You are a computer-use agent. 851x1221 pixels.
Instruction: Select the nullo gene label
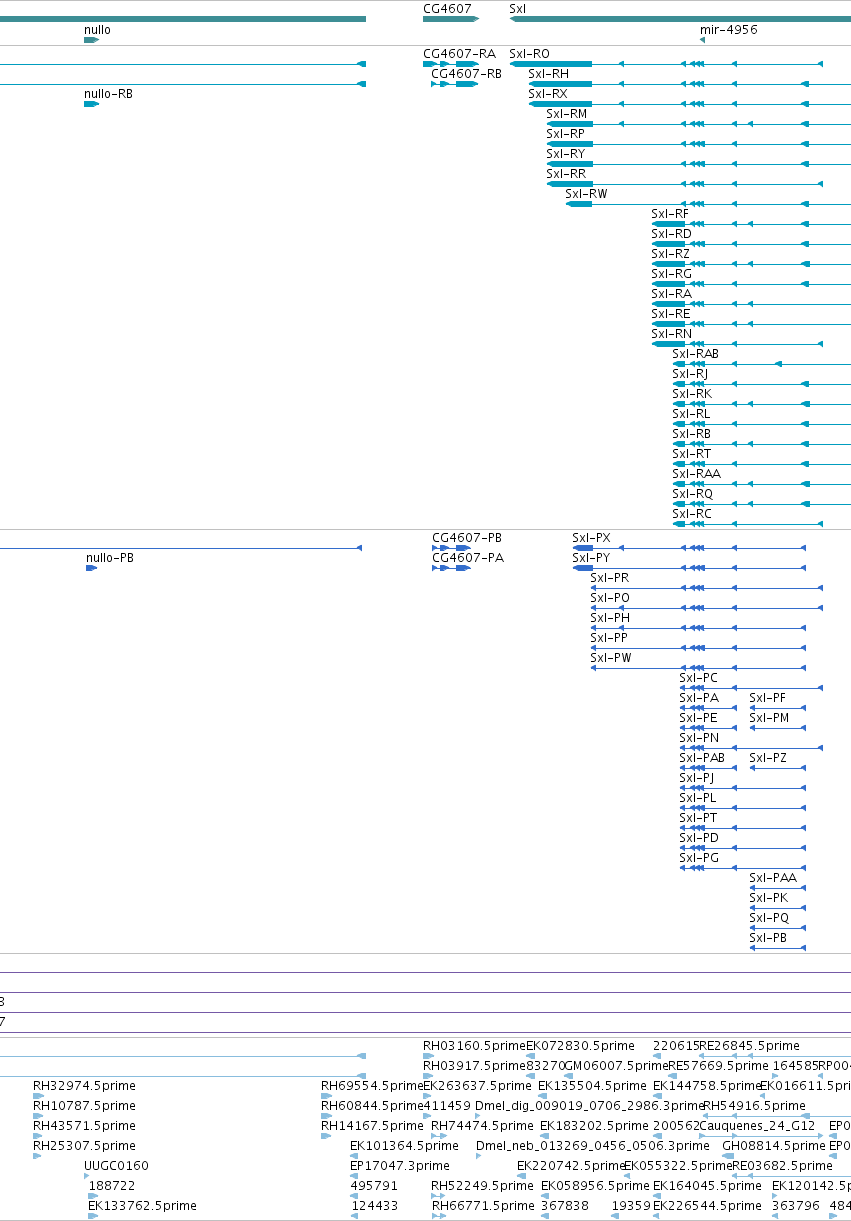[97, 30]
